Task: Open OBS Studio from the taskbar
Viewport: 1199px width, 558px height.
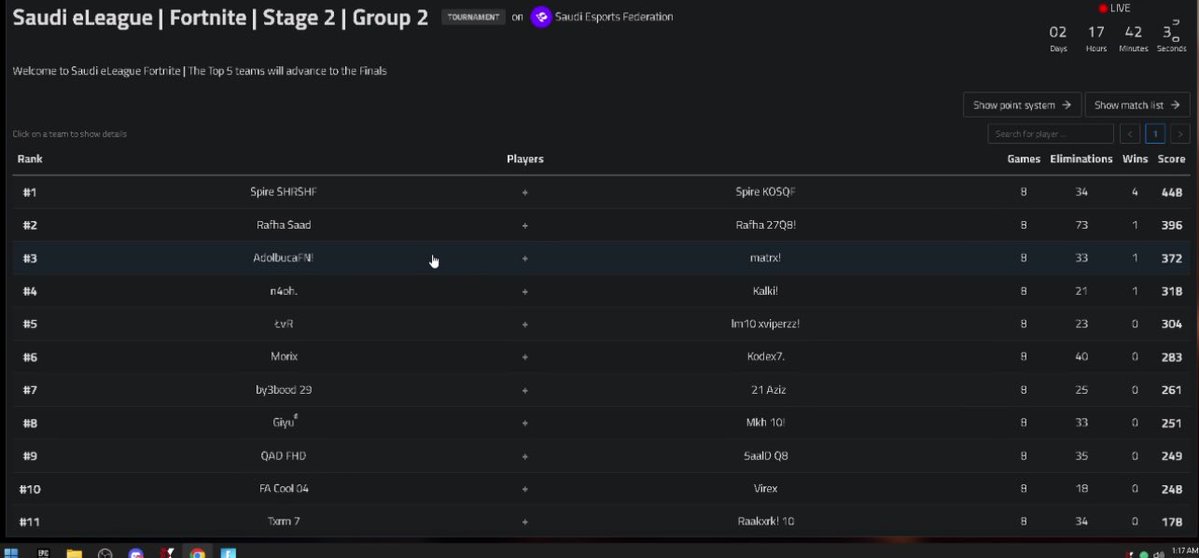Action: click(105, 553)
